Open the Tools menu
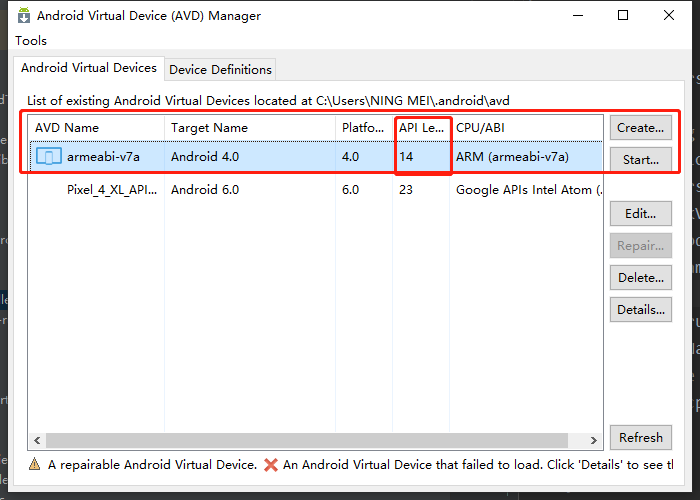 [31, 41]
